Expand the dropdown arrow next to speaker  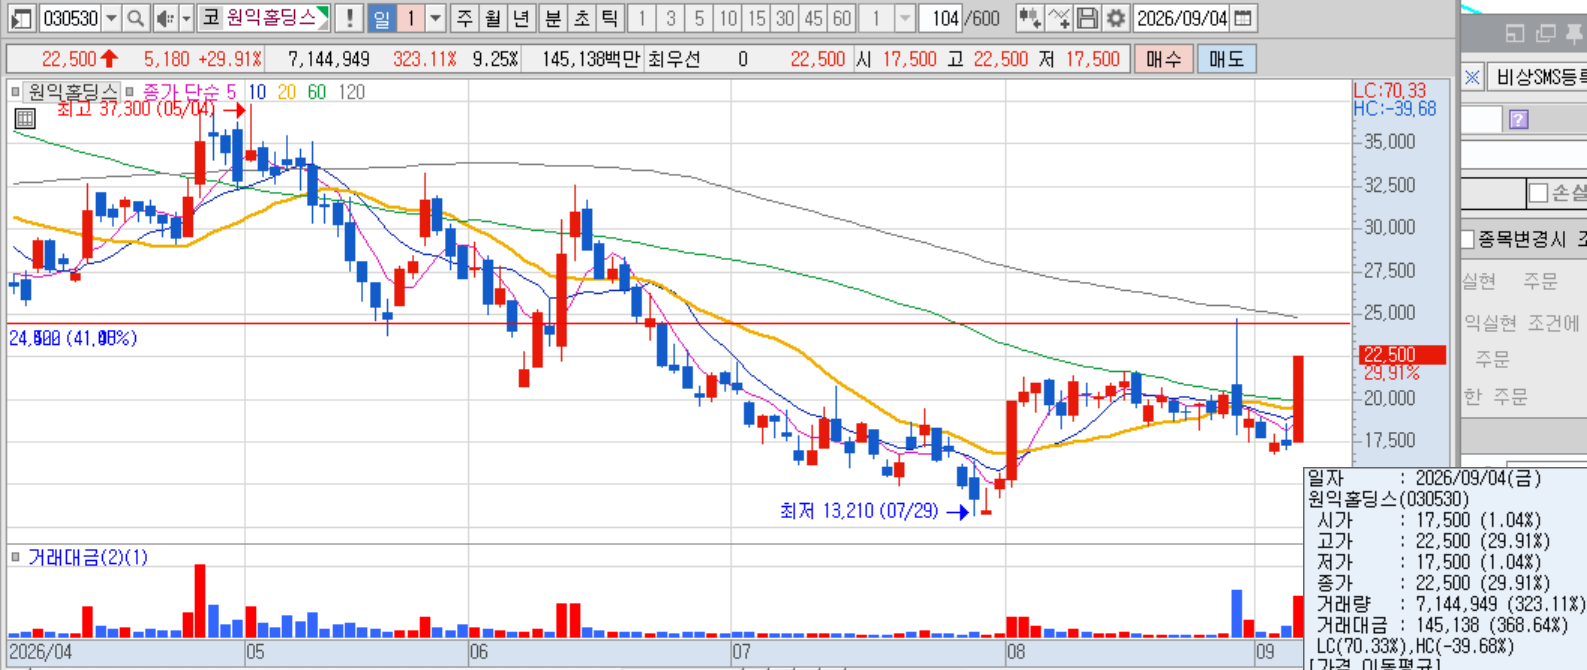pos(186,18)
